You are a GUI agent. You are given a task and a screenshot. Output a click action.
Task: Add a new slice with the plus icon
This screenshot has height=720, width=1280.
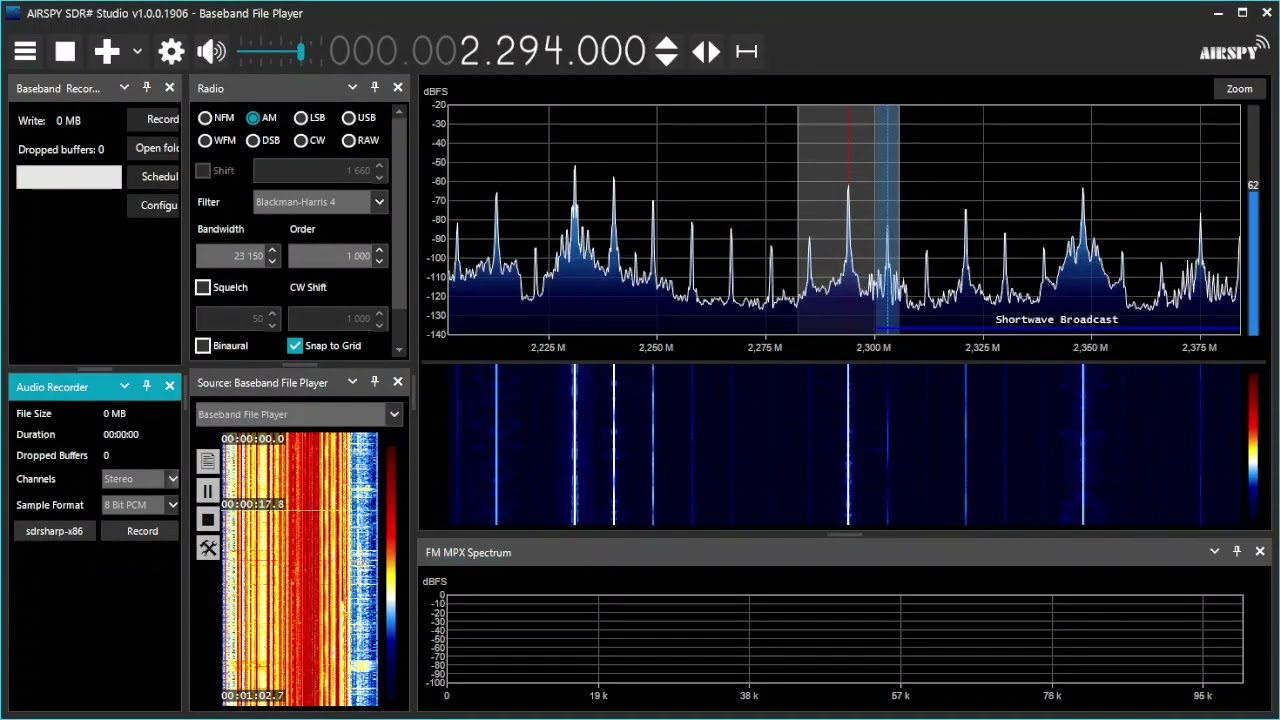(x=107, y=52)
